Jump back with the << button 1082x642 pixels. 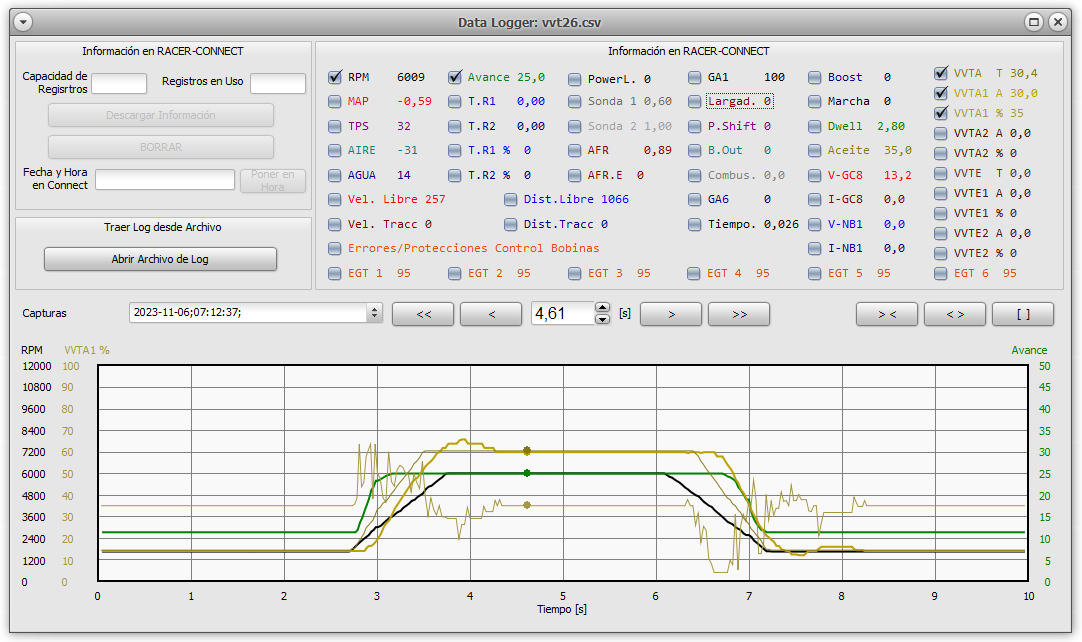(423, 314)
